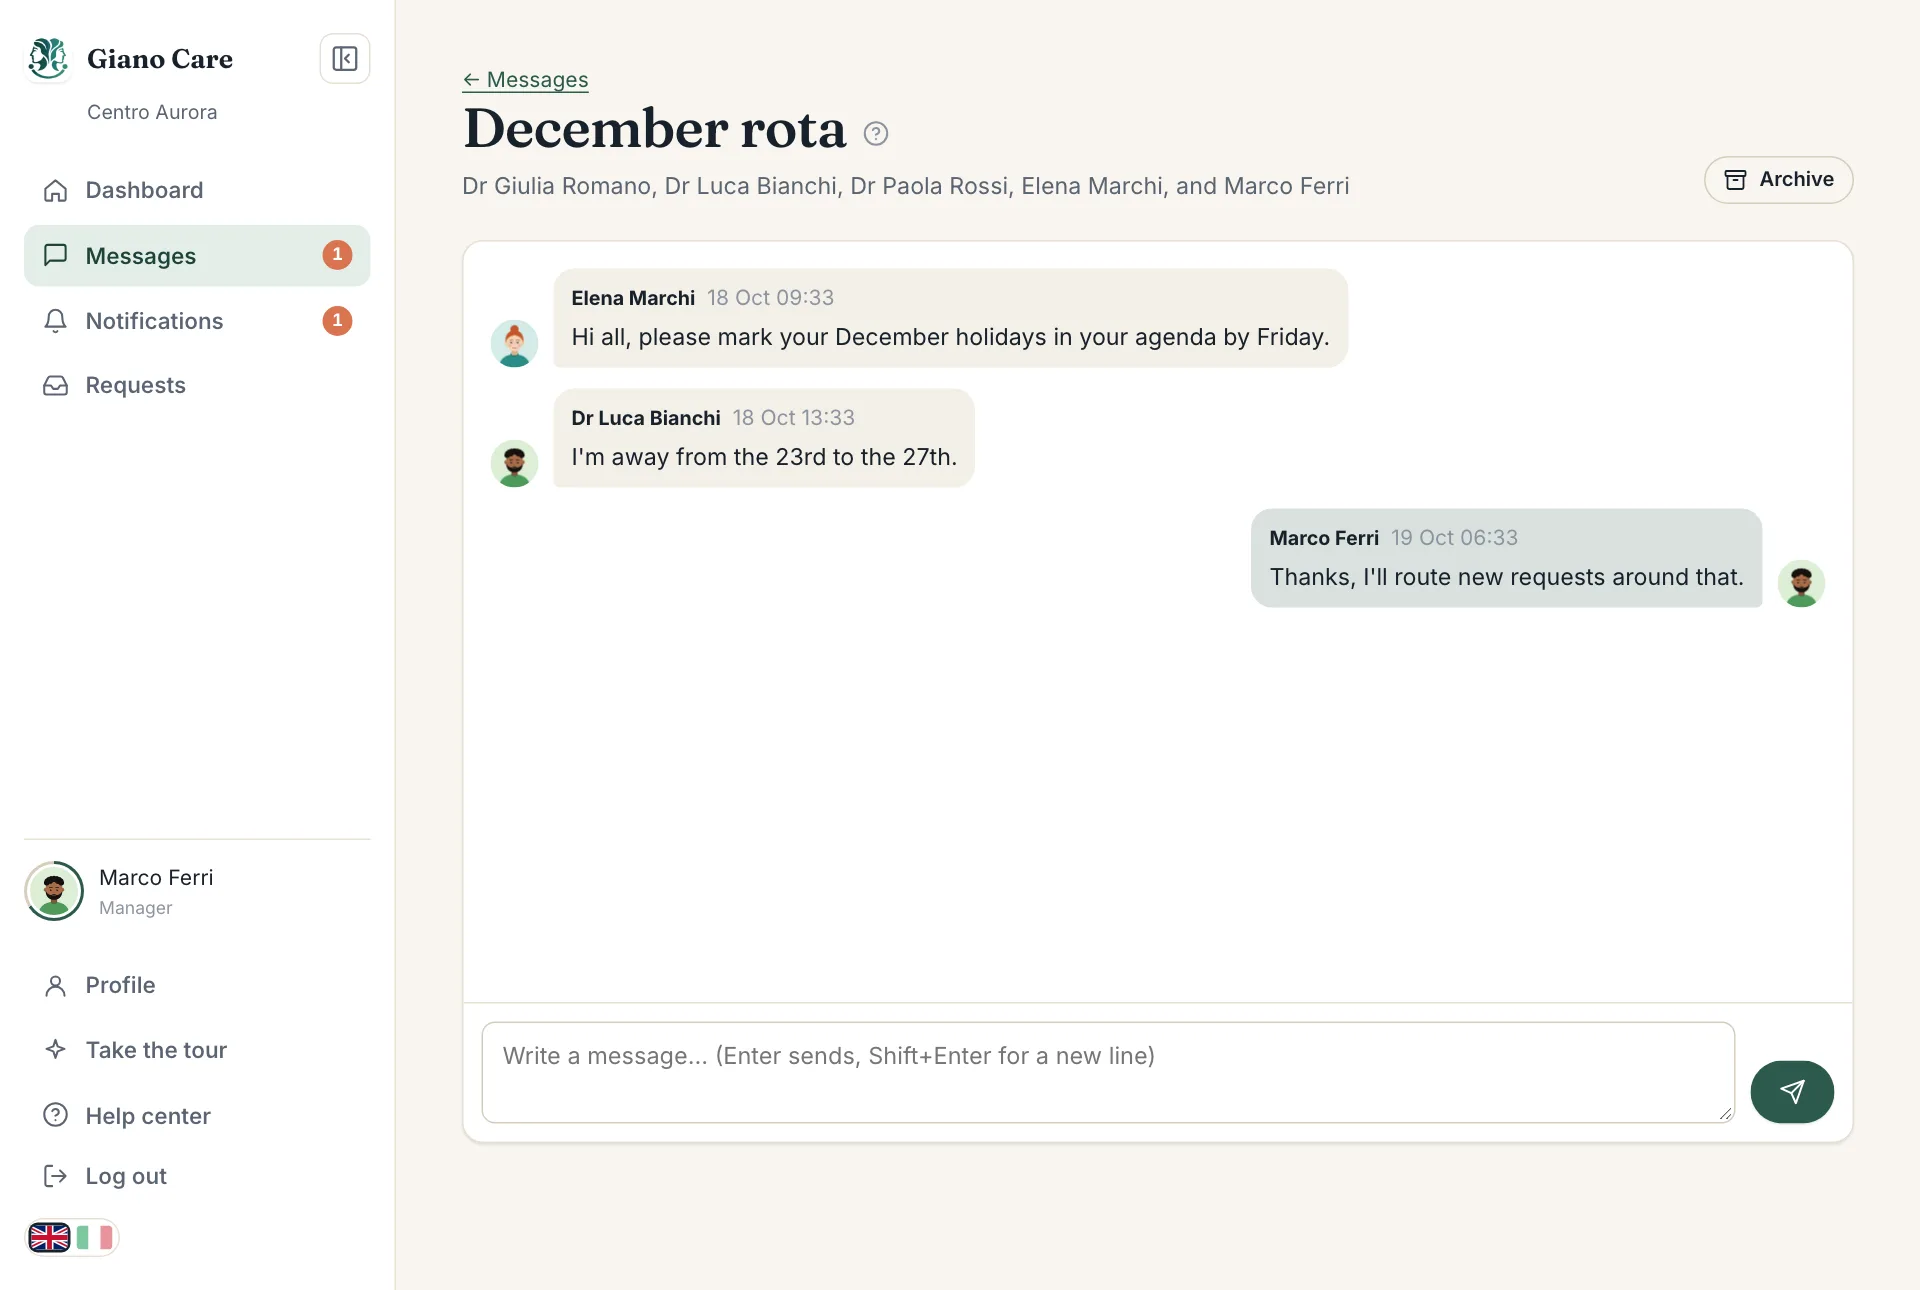This screenshot has width=1920, height=1290.
Task: Focus the Write a message text box
Action: [1108, 1072]
